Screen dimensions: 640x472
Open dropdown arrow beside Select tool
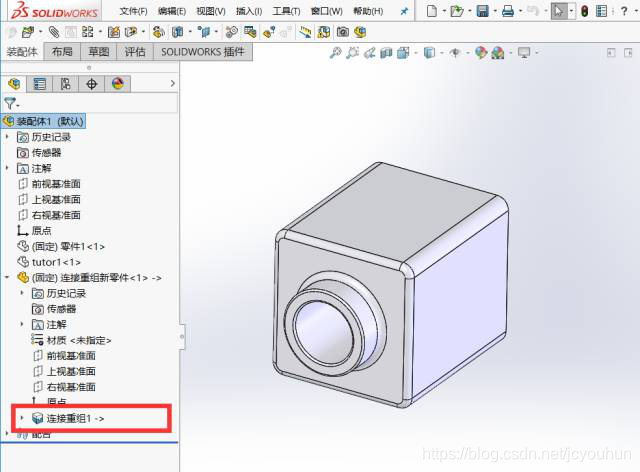[x=571, y=11]
